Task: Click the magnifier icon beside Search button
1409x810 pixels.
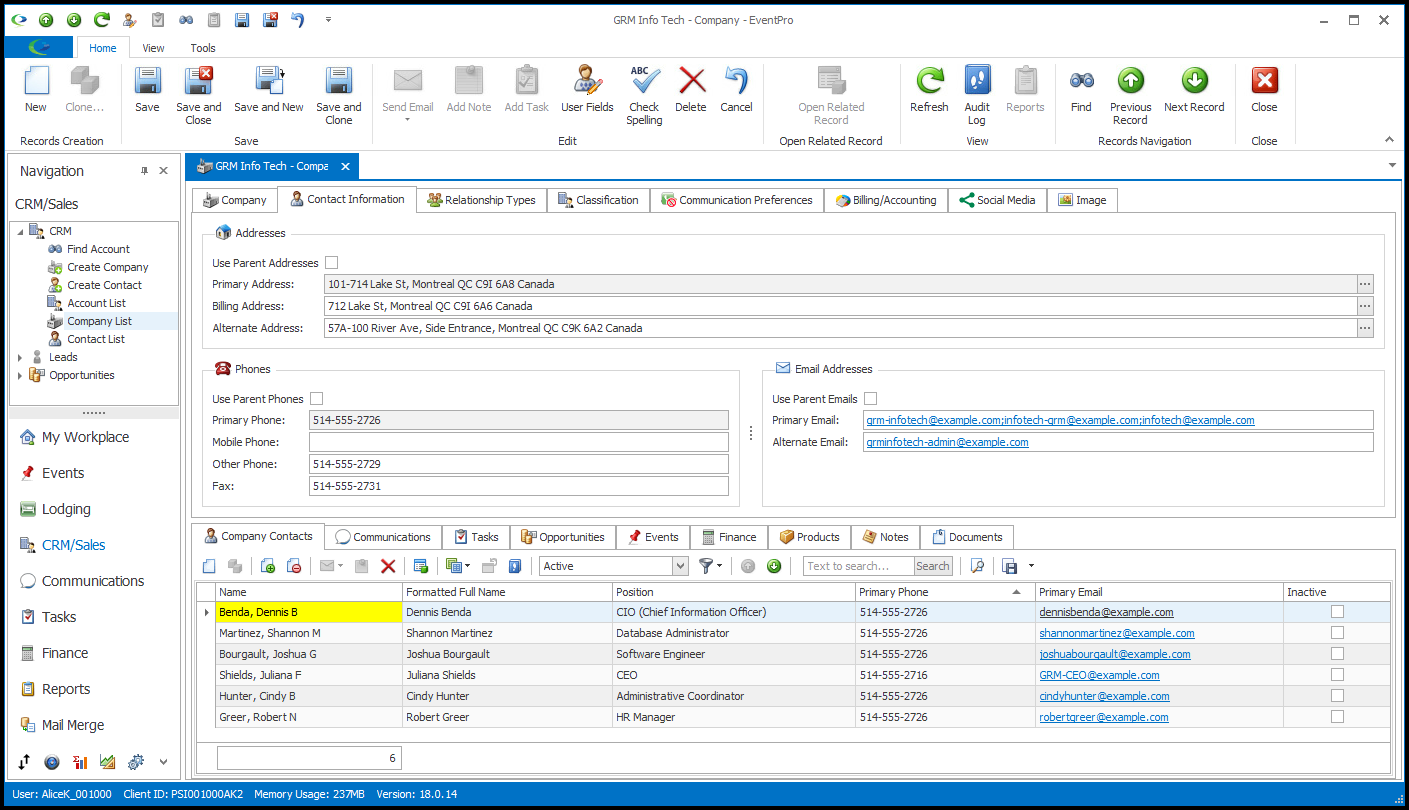Action: (977, 566)
